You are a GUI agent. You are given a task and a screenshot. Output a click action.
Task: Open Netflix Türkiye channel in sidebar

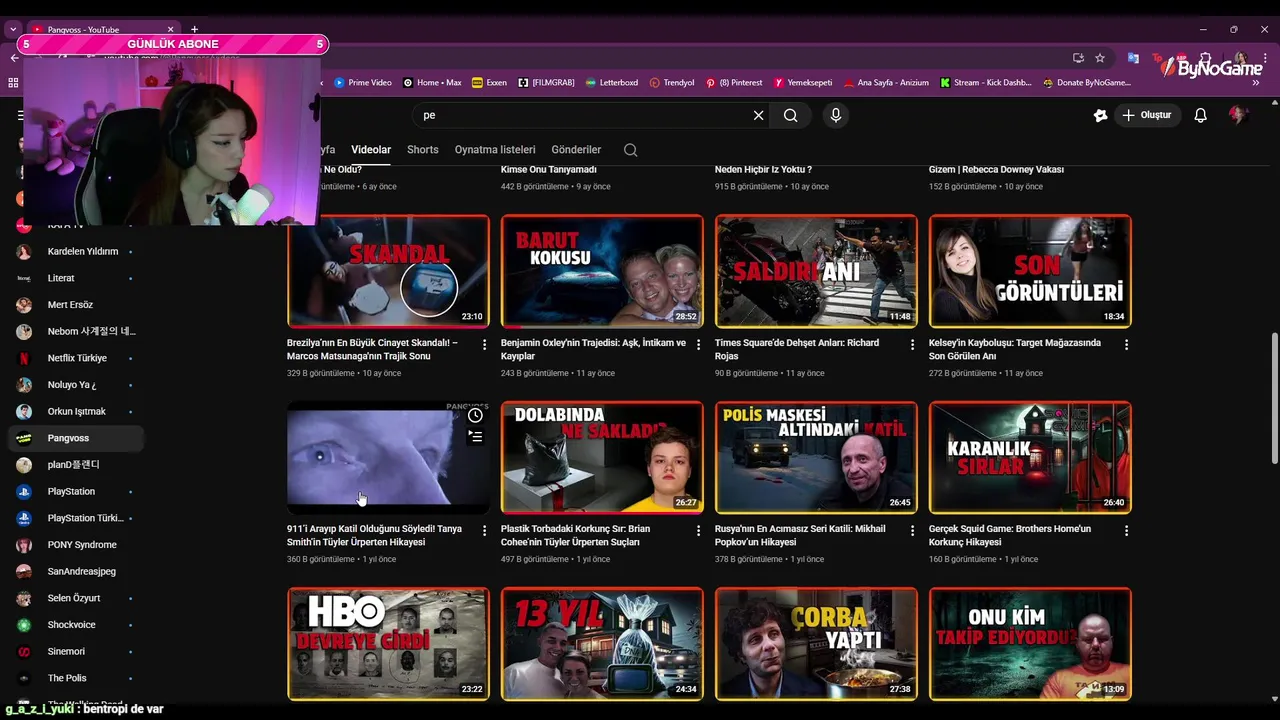point(76,358)
